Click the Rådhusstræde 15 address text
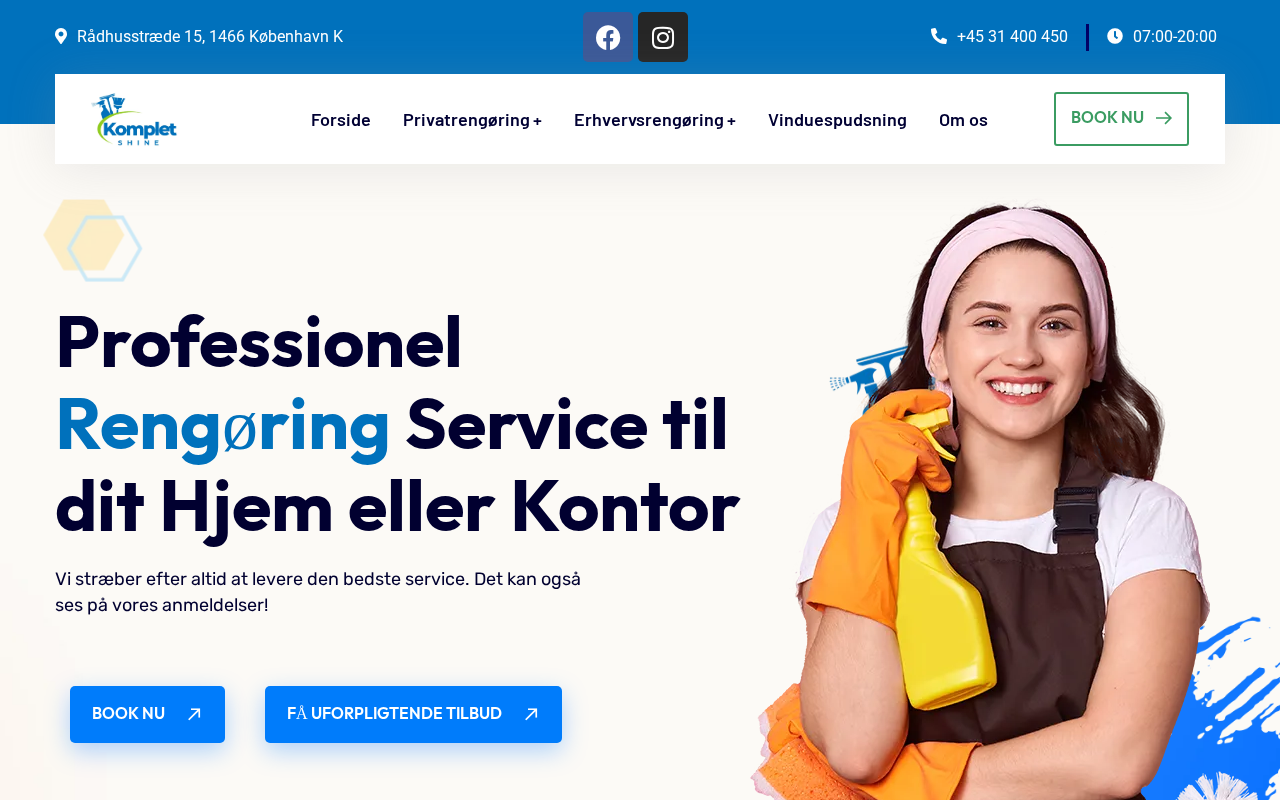Screen dimensions: 1280x800 [x=210, y=37]
